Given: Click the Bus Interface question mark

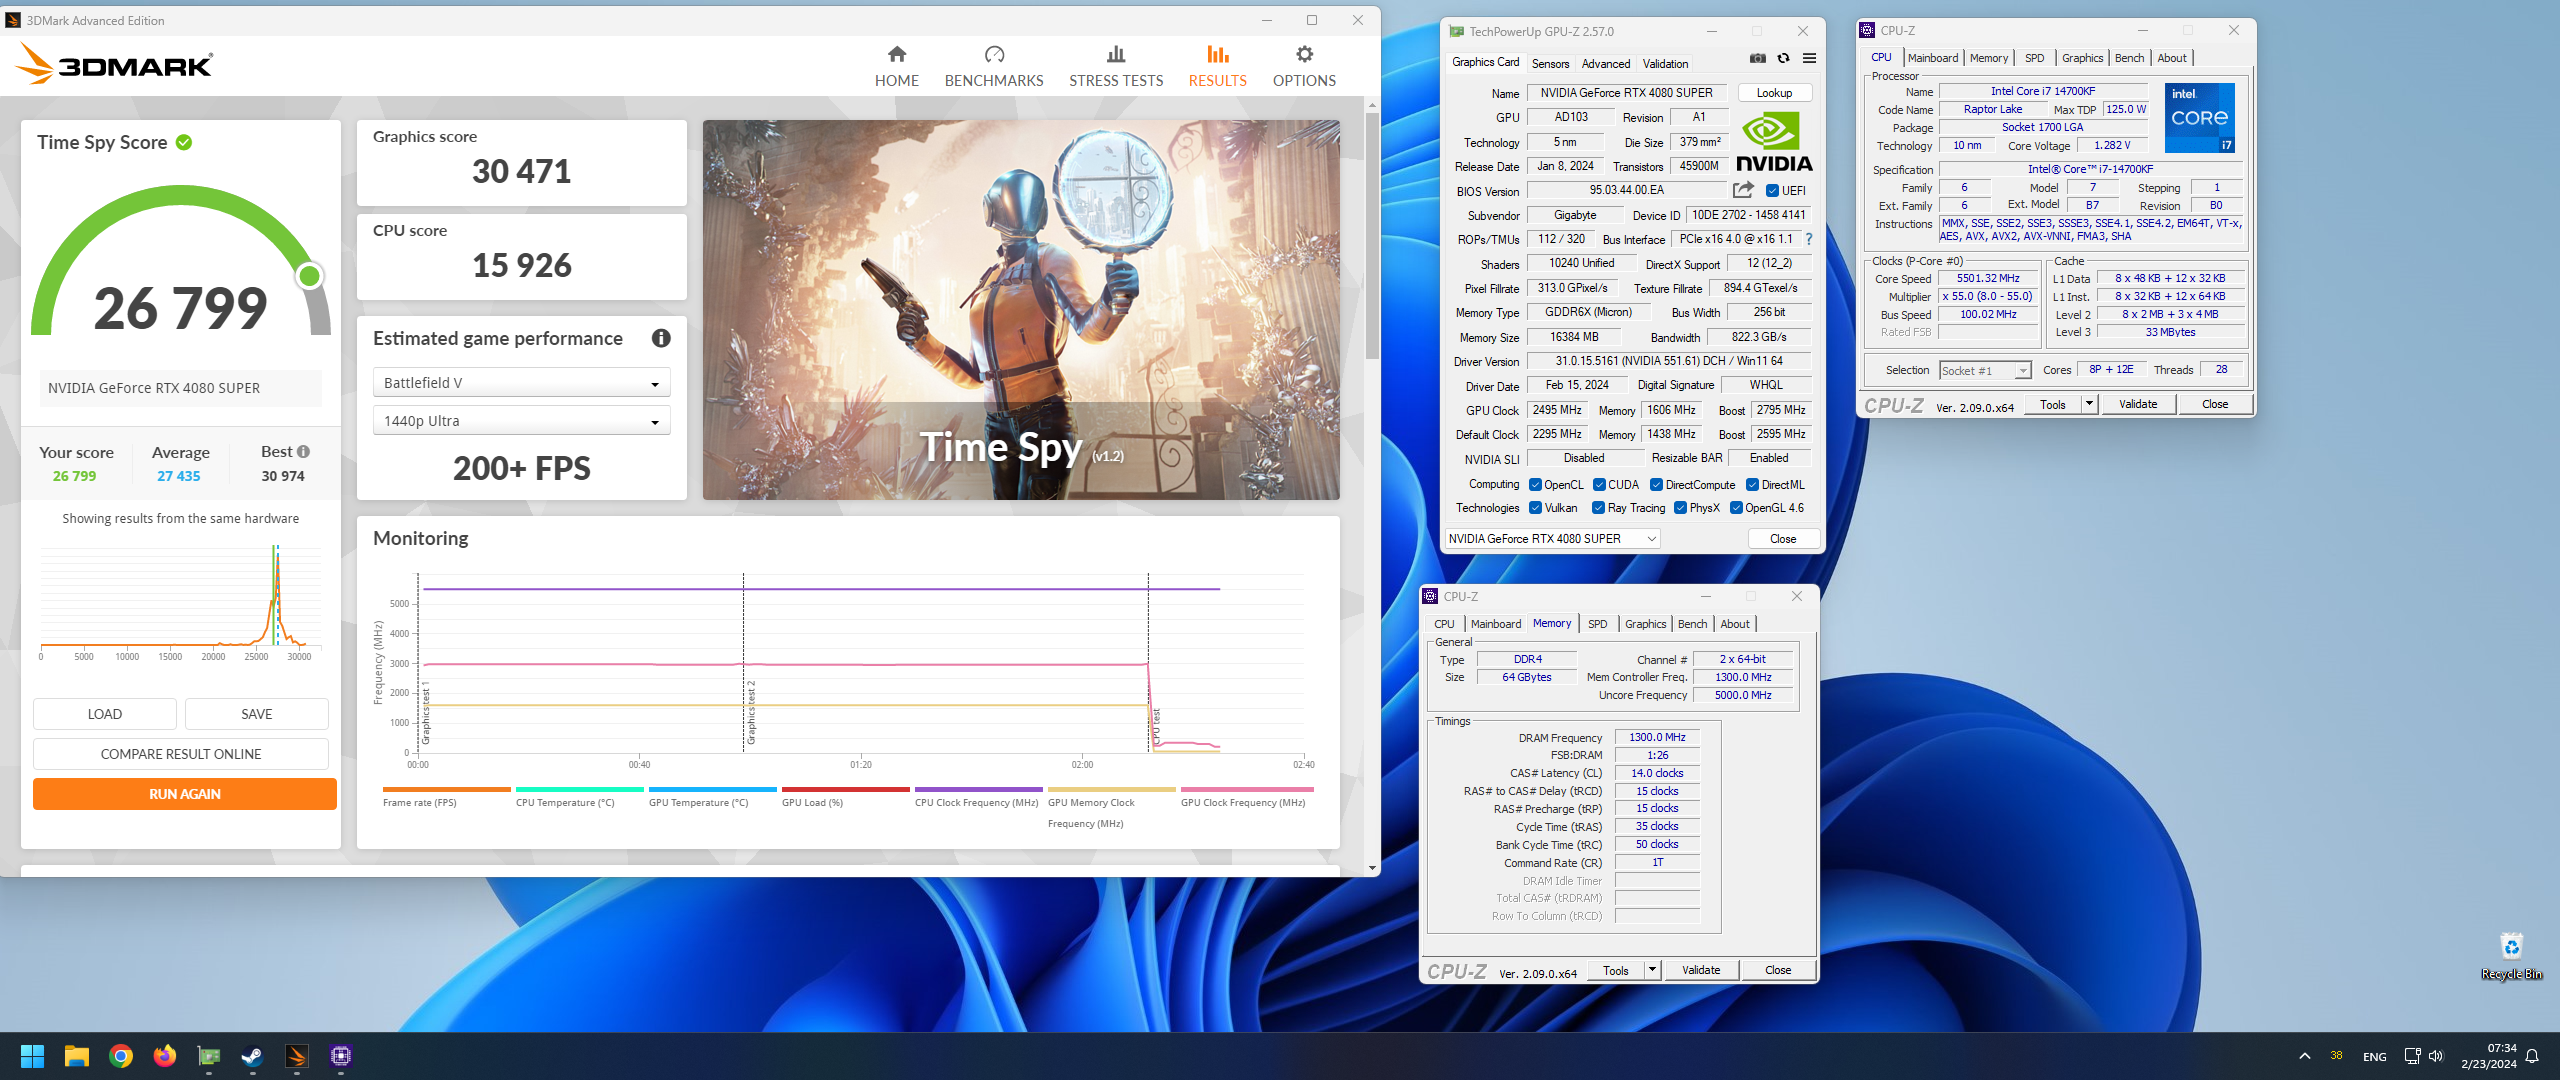Looking at the screenshot, I should coord(1808,239).
